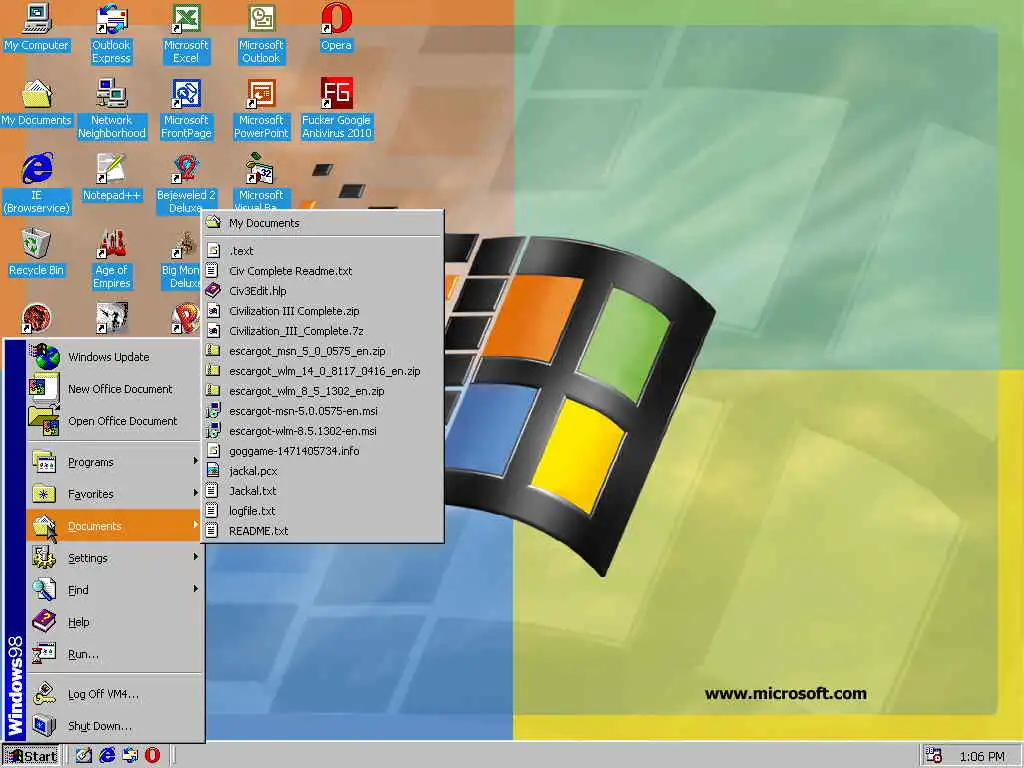Open IE (Browservice) desktop icon
The width and height of the screenshot is (1024, 768).
click(37, 184)
